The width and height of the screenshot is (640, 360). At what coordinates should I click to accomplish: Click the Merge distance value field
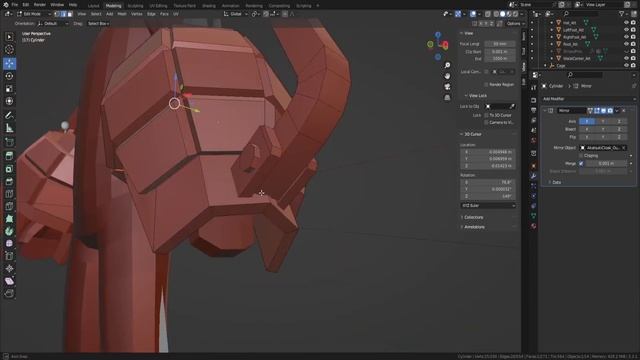[606, 163]
